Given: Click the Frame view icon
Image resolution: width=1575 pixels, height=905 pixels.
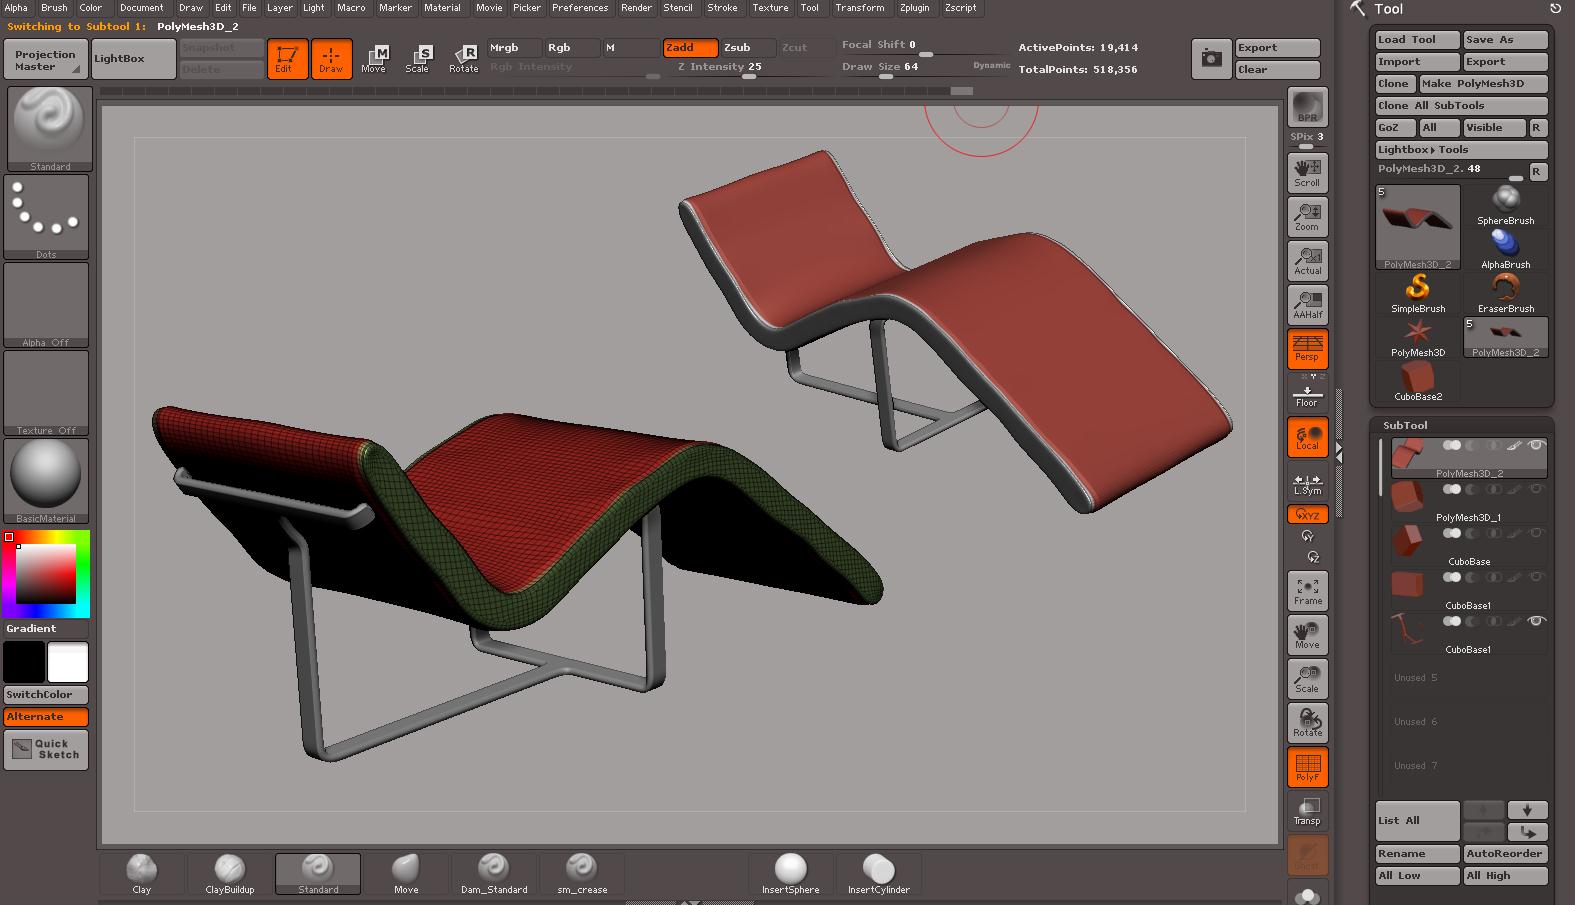Looking at the screenshot, I should point(1307,591).
